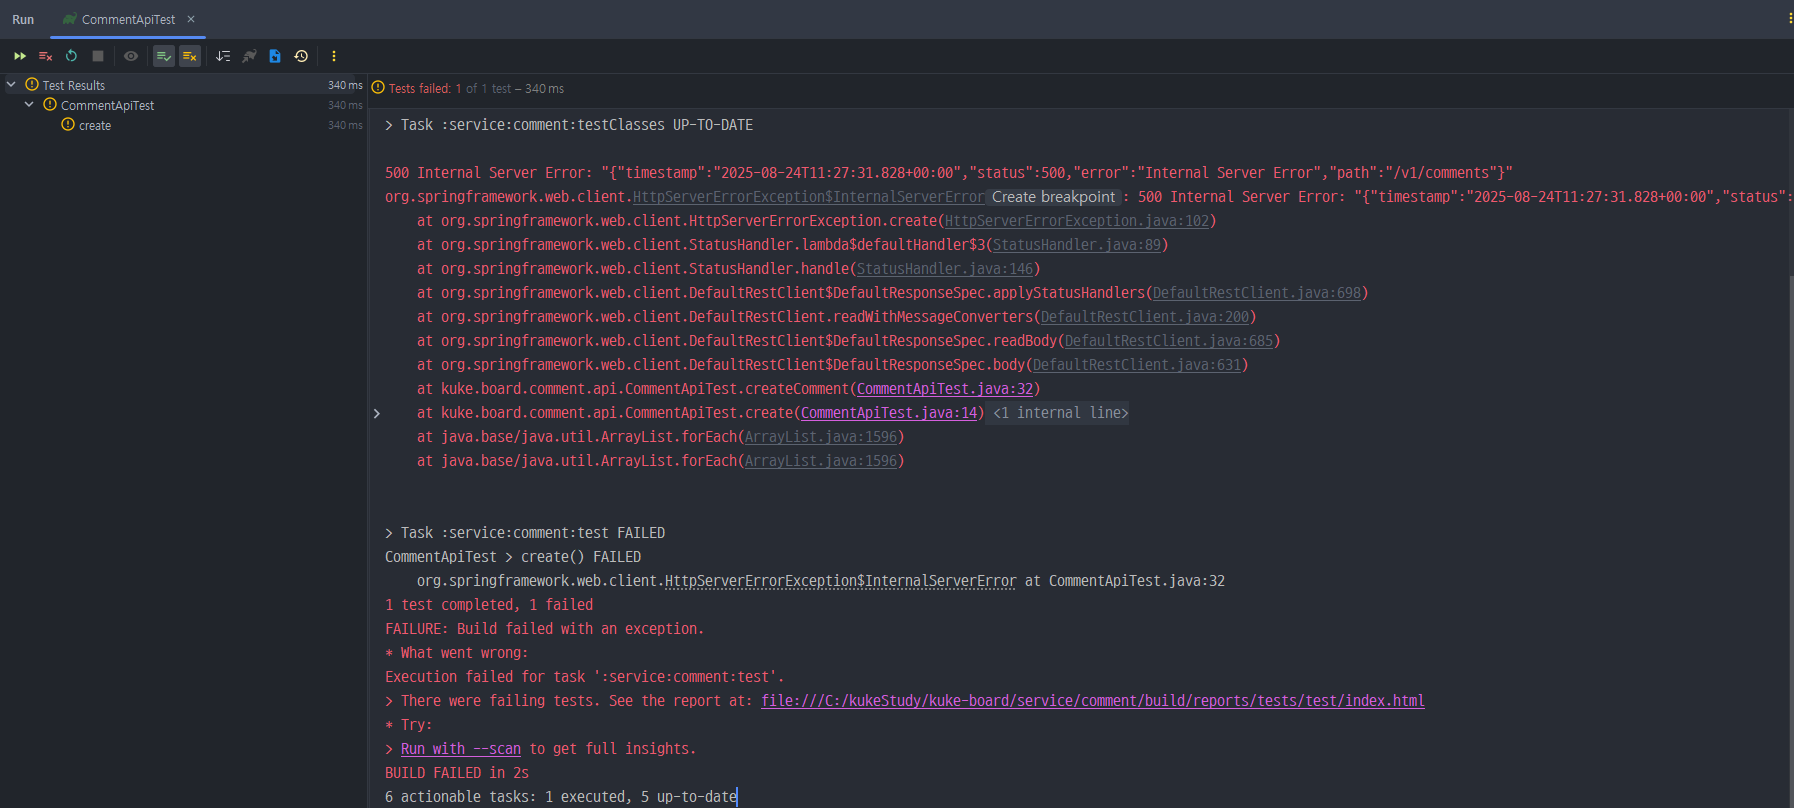Image resolution: width=1794 pixels, height=808 pixels.
Task: Stop the running process square icon
Action: pos(97,56)
